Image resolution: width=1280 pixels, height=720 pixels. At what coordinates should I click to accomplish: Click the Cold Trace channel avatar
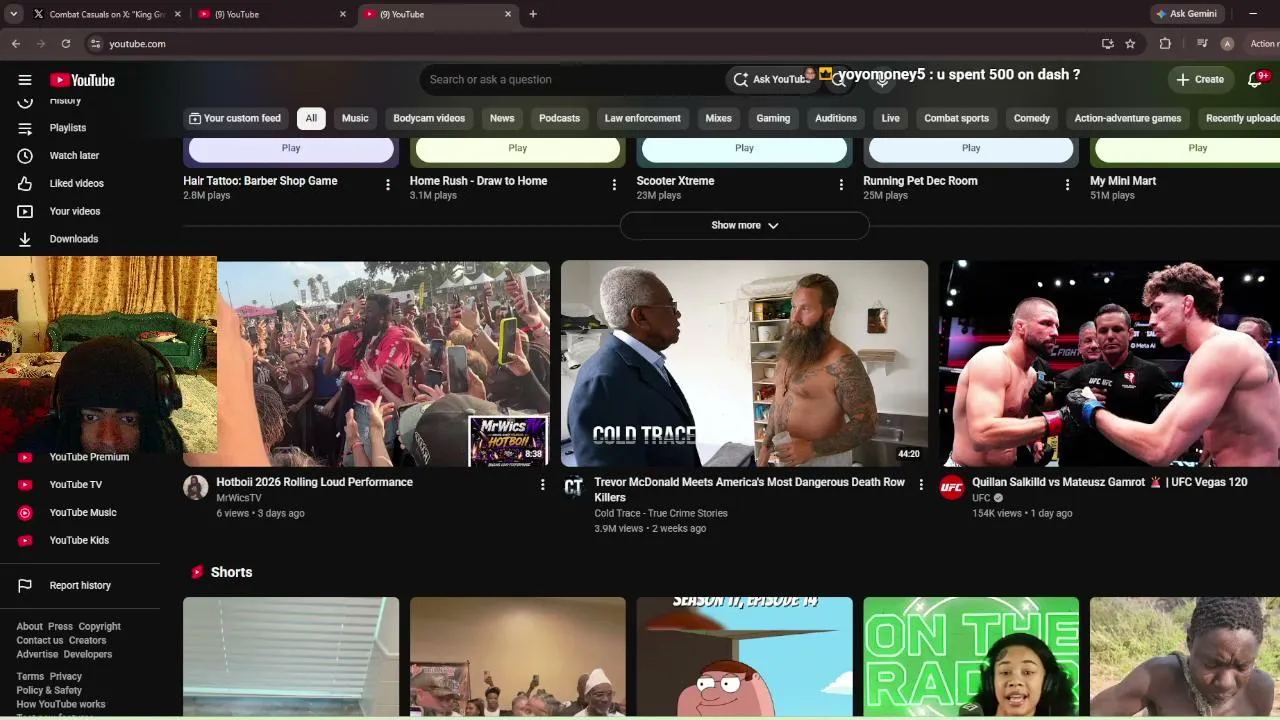[x=573, y=487]
